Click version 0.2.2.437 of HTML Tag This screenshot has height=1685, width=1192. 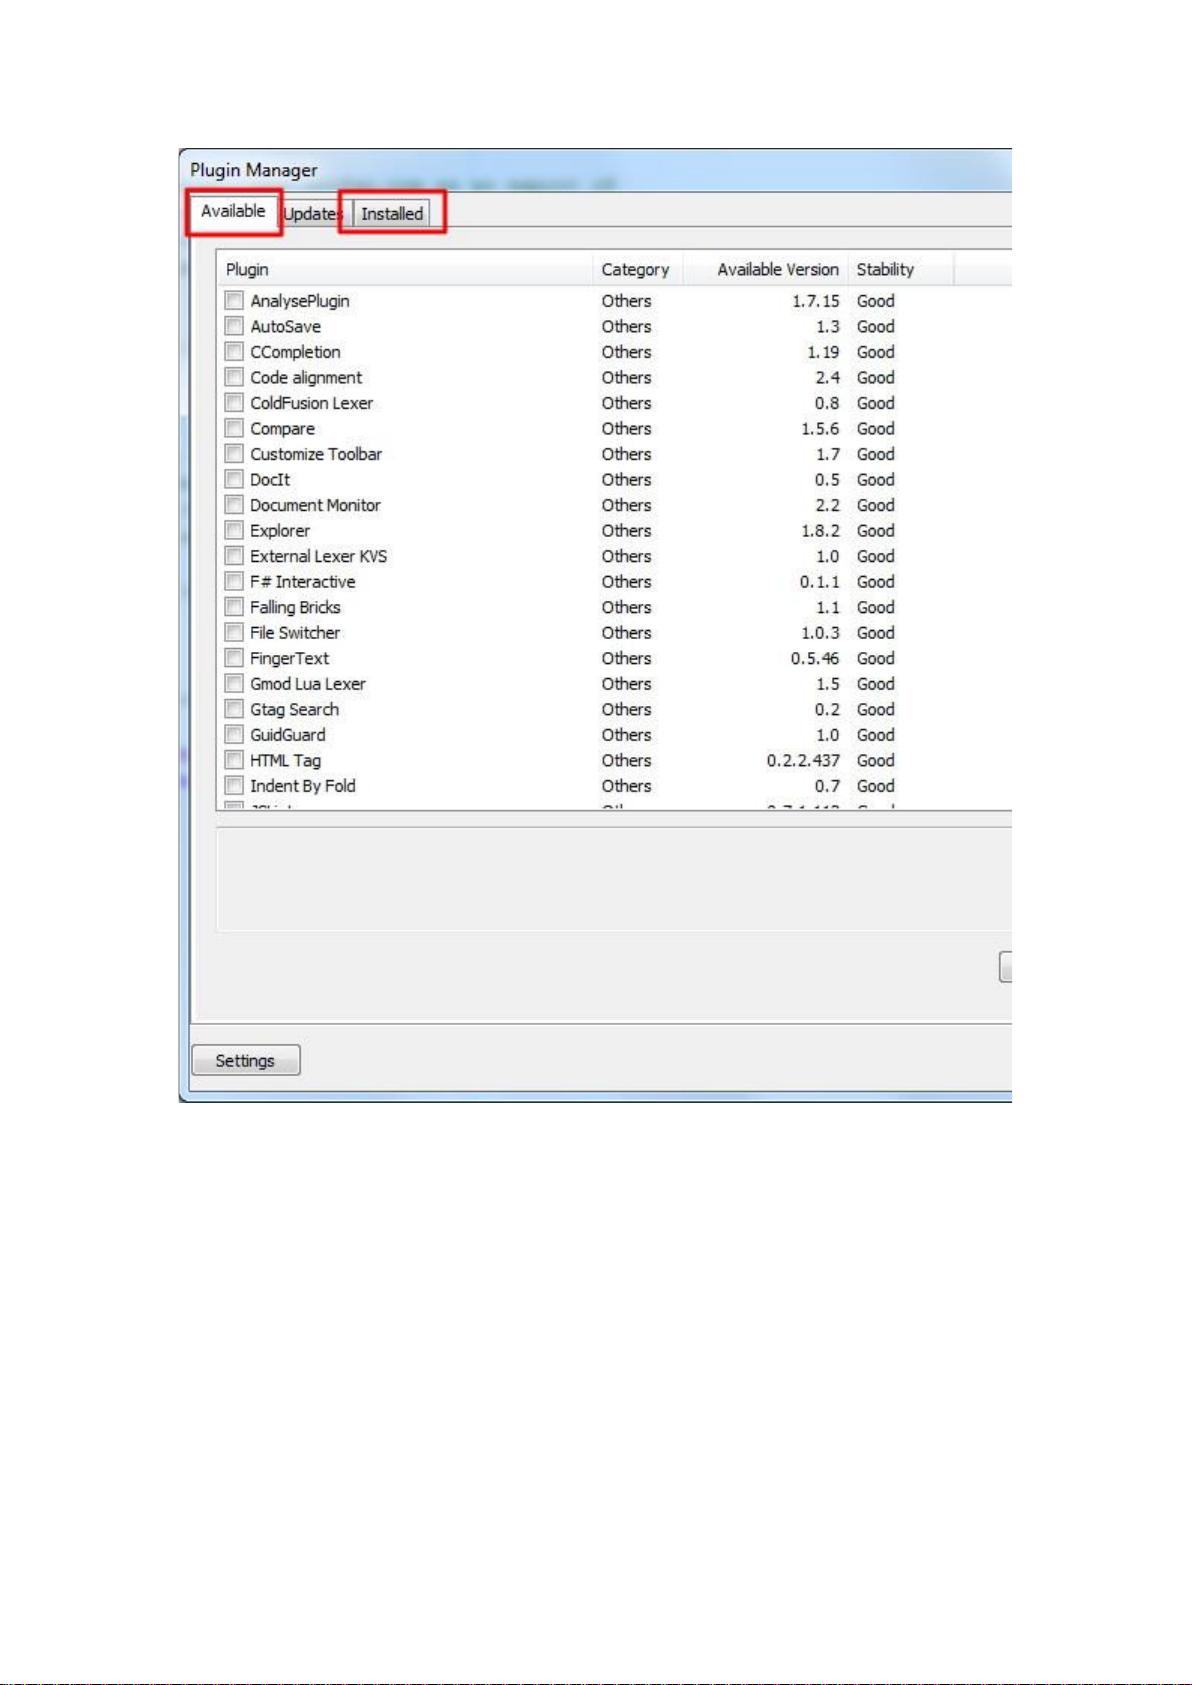coord(803,760)
